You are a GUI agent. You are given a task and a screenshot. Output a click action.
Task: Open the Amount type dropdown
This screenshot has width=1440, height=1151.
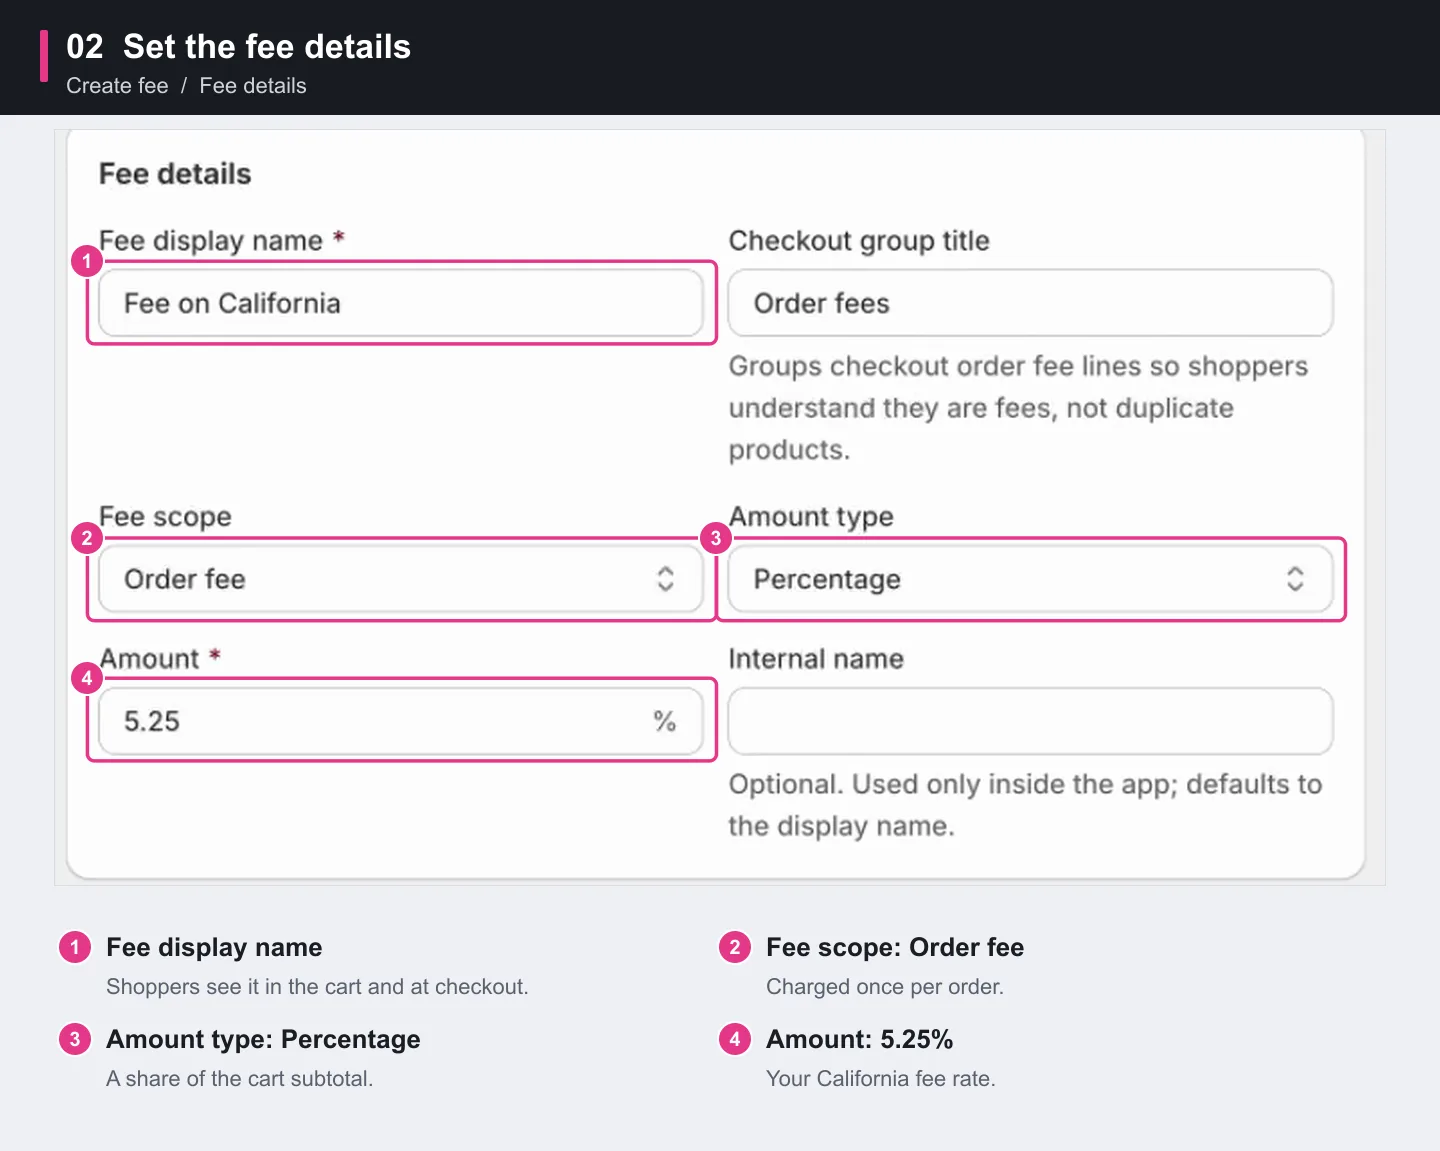point(1030,579)
